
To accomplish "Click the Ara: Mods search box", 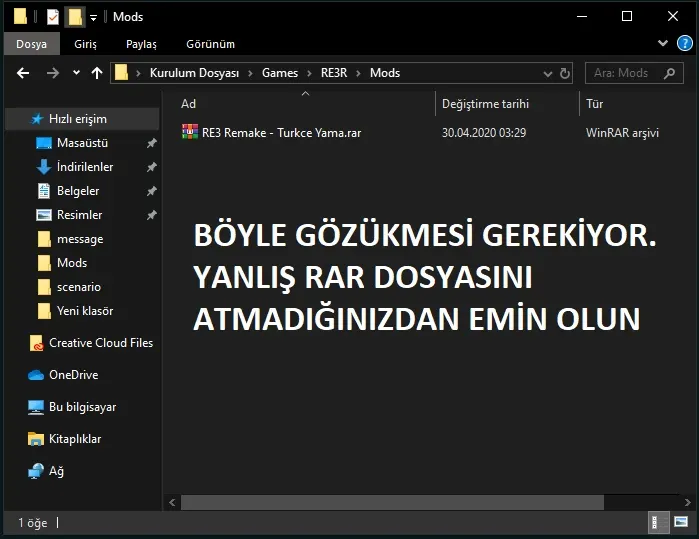I will point(634,73).
